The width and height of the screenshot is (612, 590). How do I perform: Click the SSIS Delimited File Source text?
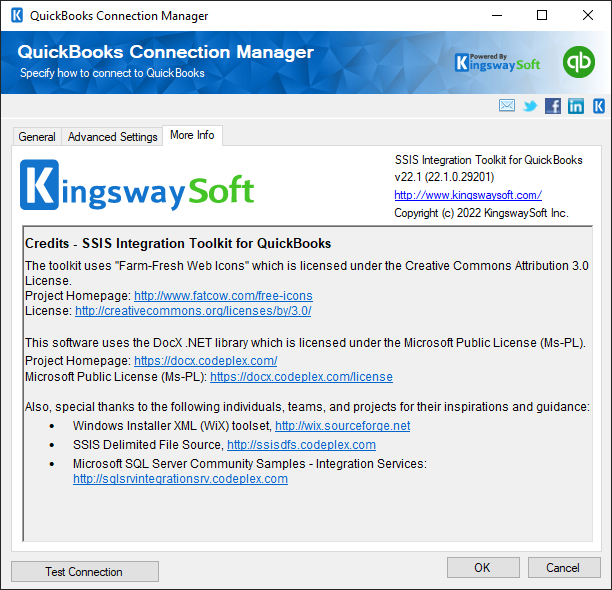click(148, 444)
